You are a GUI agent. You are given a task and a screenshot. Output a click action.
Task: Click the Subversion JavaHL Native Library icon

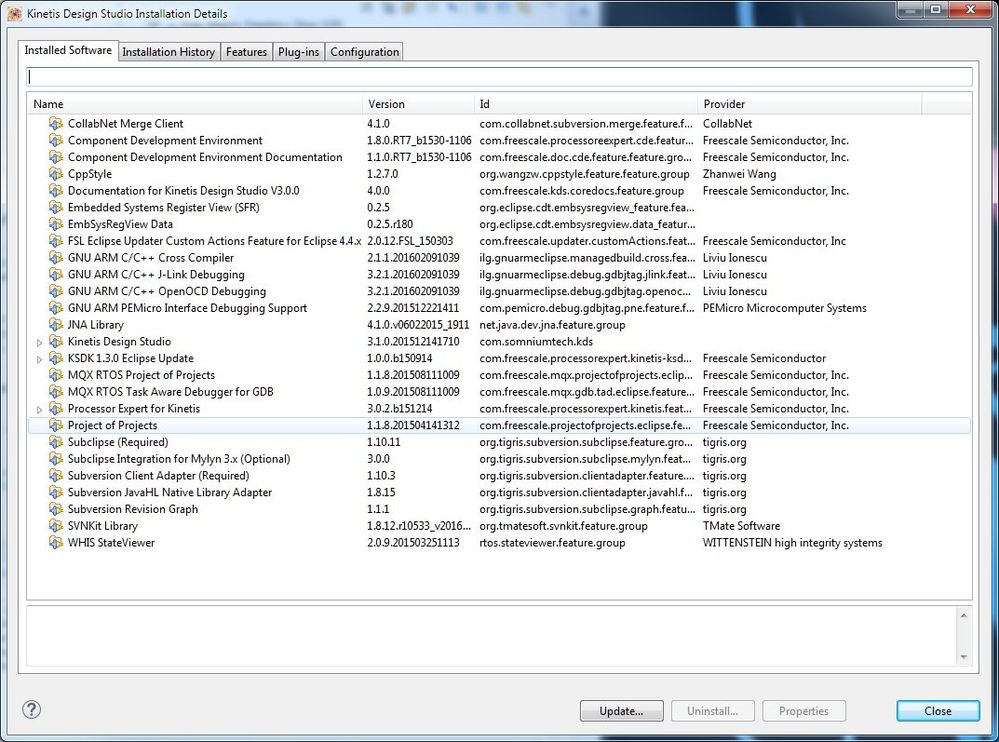[56, 492]
